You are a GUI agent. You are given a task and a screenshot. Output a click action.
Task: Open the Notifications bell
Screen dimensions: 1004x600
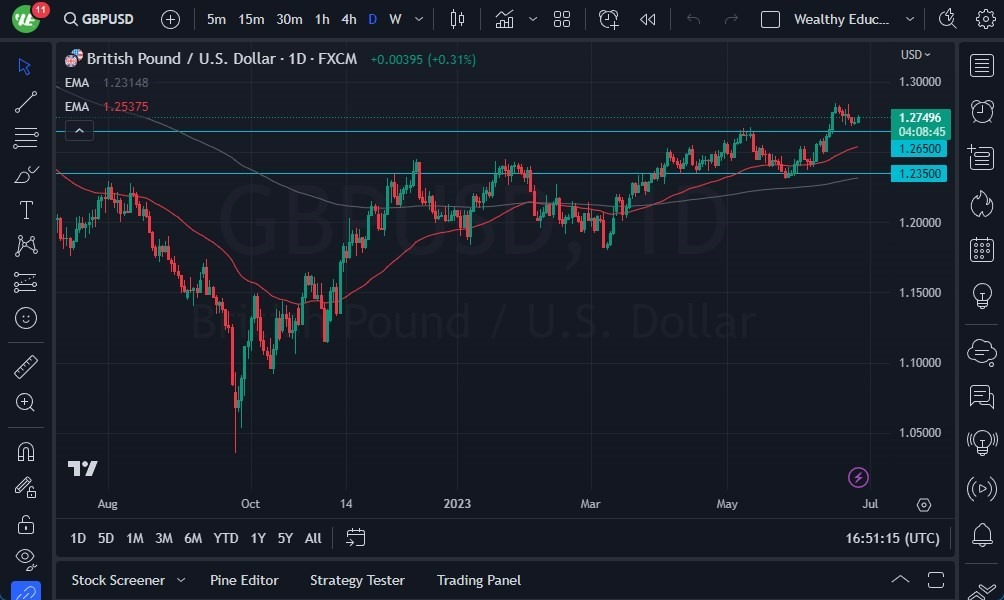tap(981, 536)
